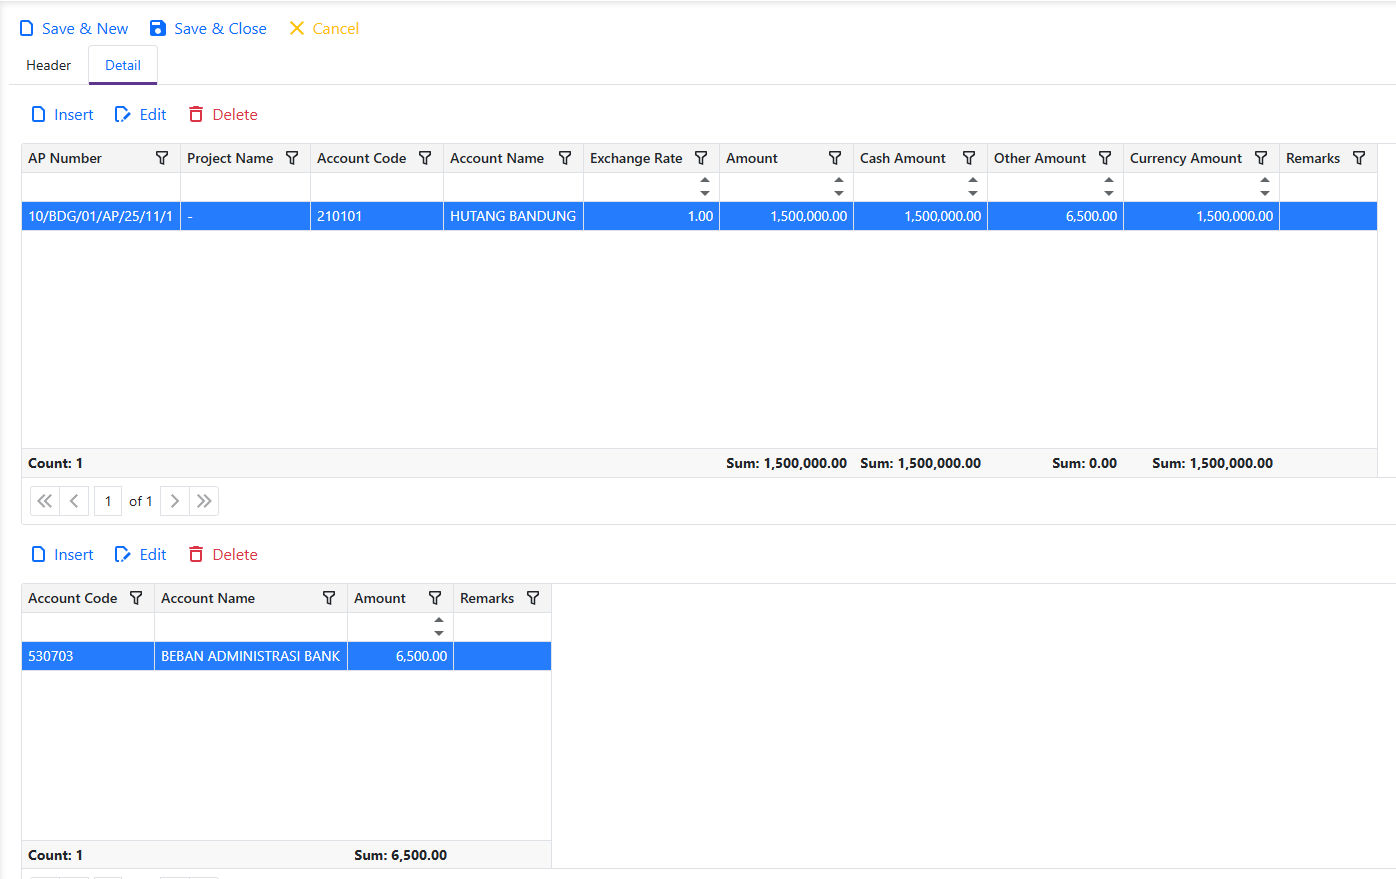This screenshot has height=879, width=1396.
Task: Edit the selected AP grid row
Action: tap(141, 114)
